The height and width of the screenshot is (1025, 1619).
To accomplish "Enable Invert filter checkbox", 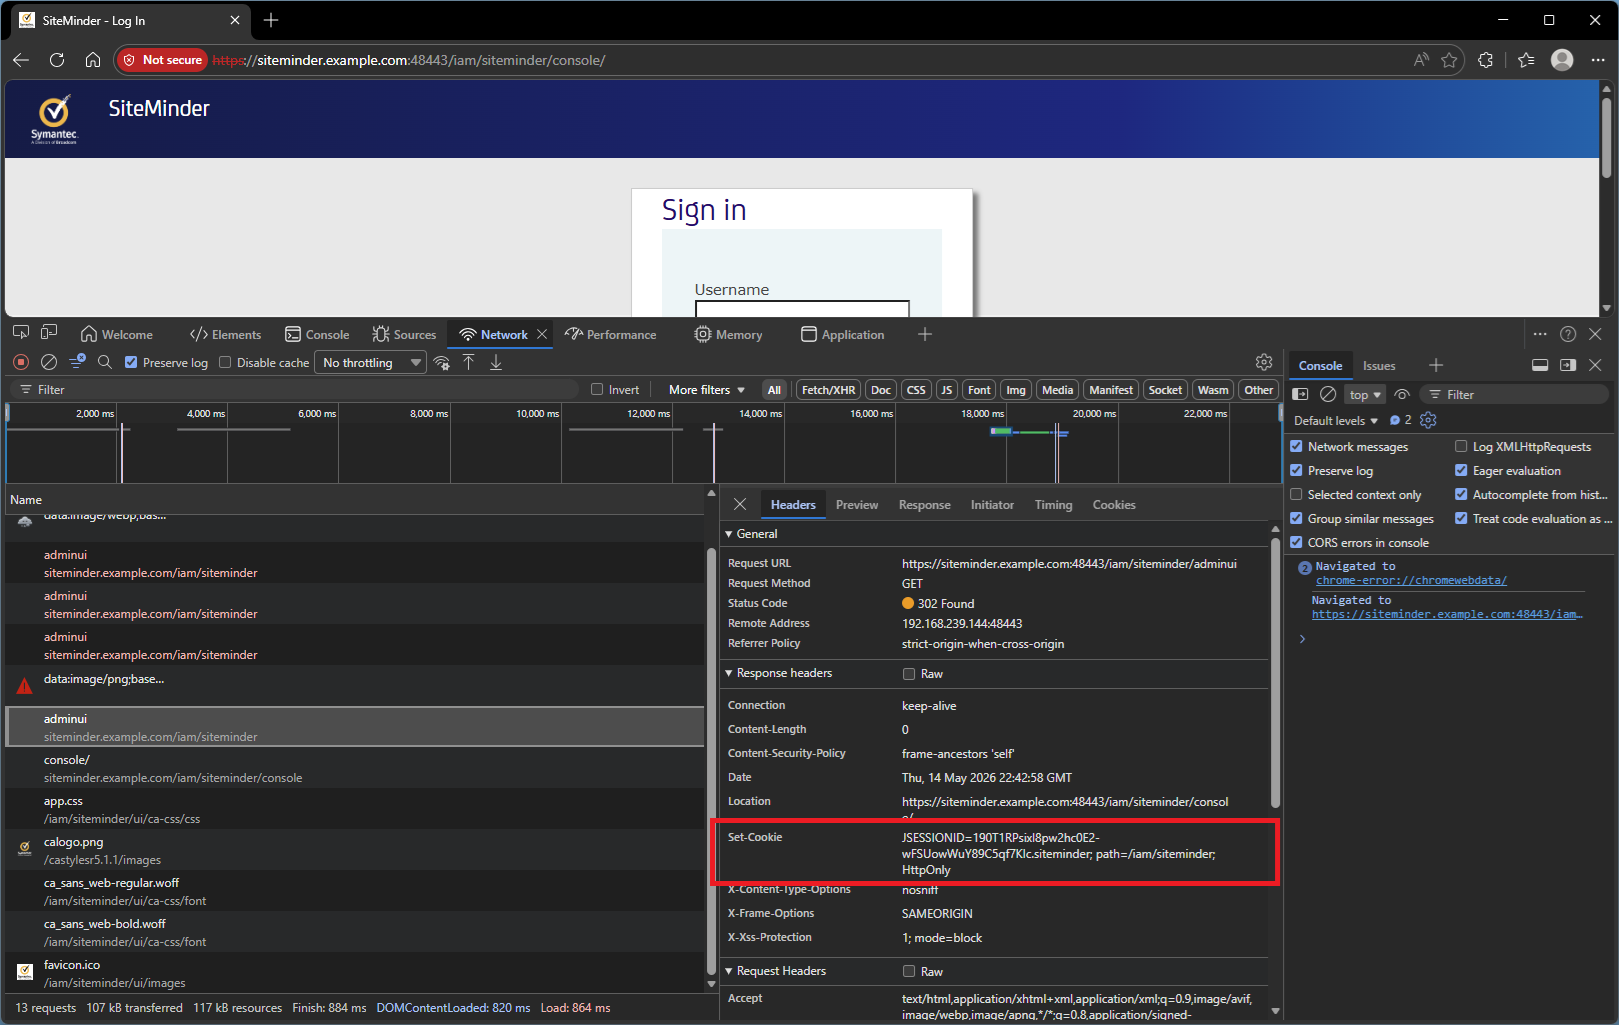I will click(x=597, y=390).
